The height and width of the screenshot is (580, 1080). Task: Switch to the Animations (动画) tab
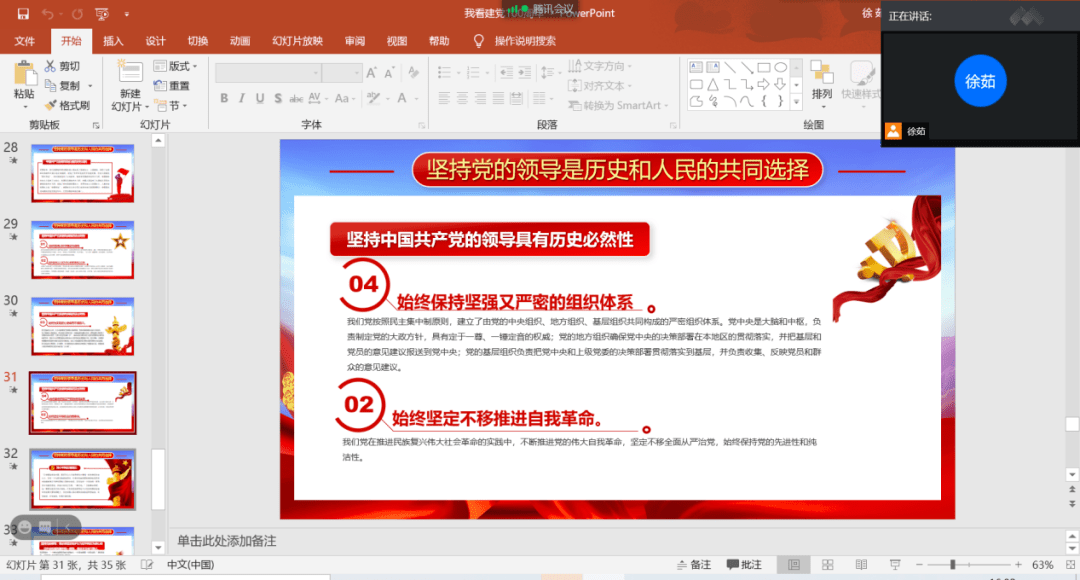click(240, 41)
